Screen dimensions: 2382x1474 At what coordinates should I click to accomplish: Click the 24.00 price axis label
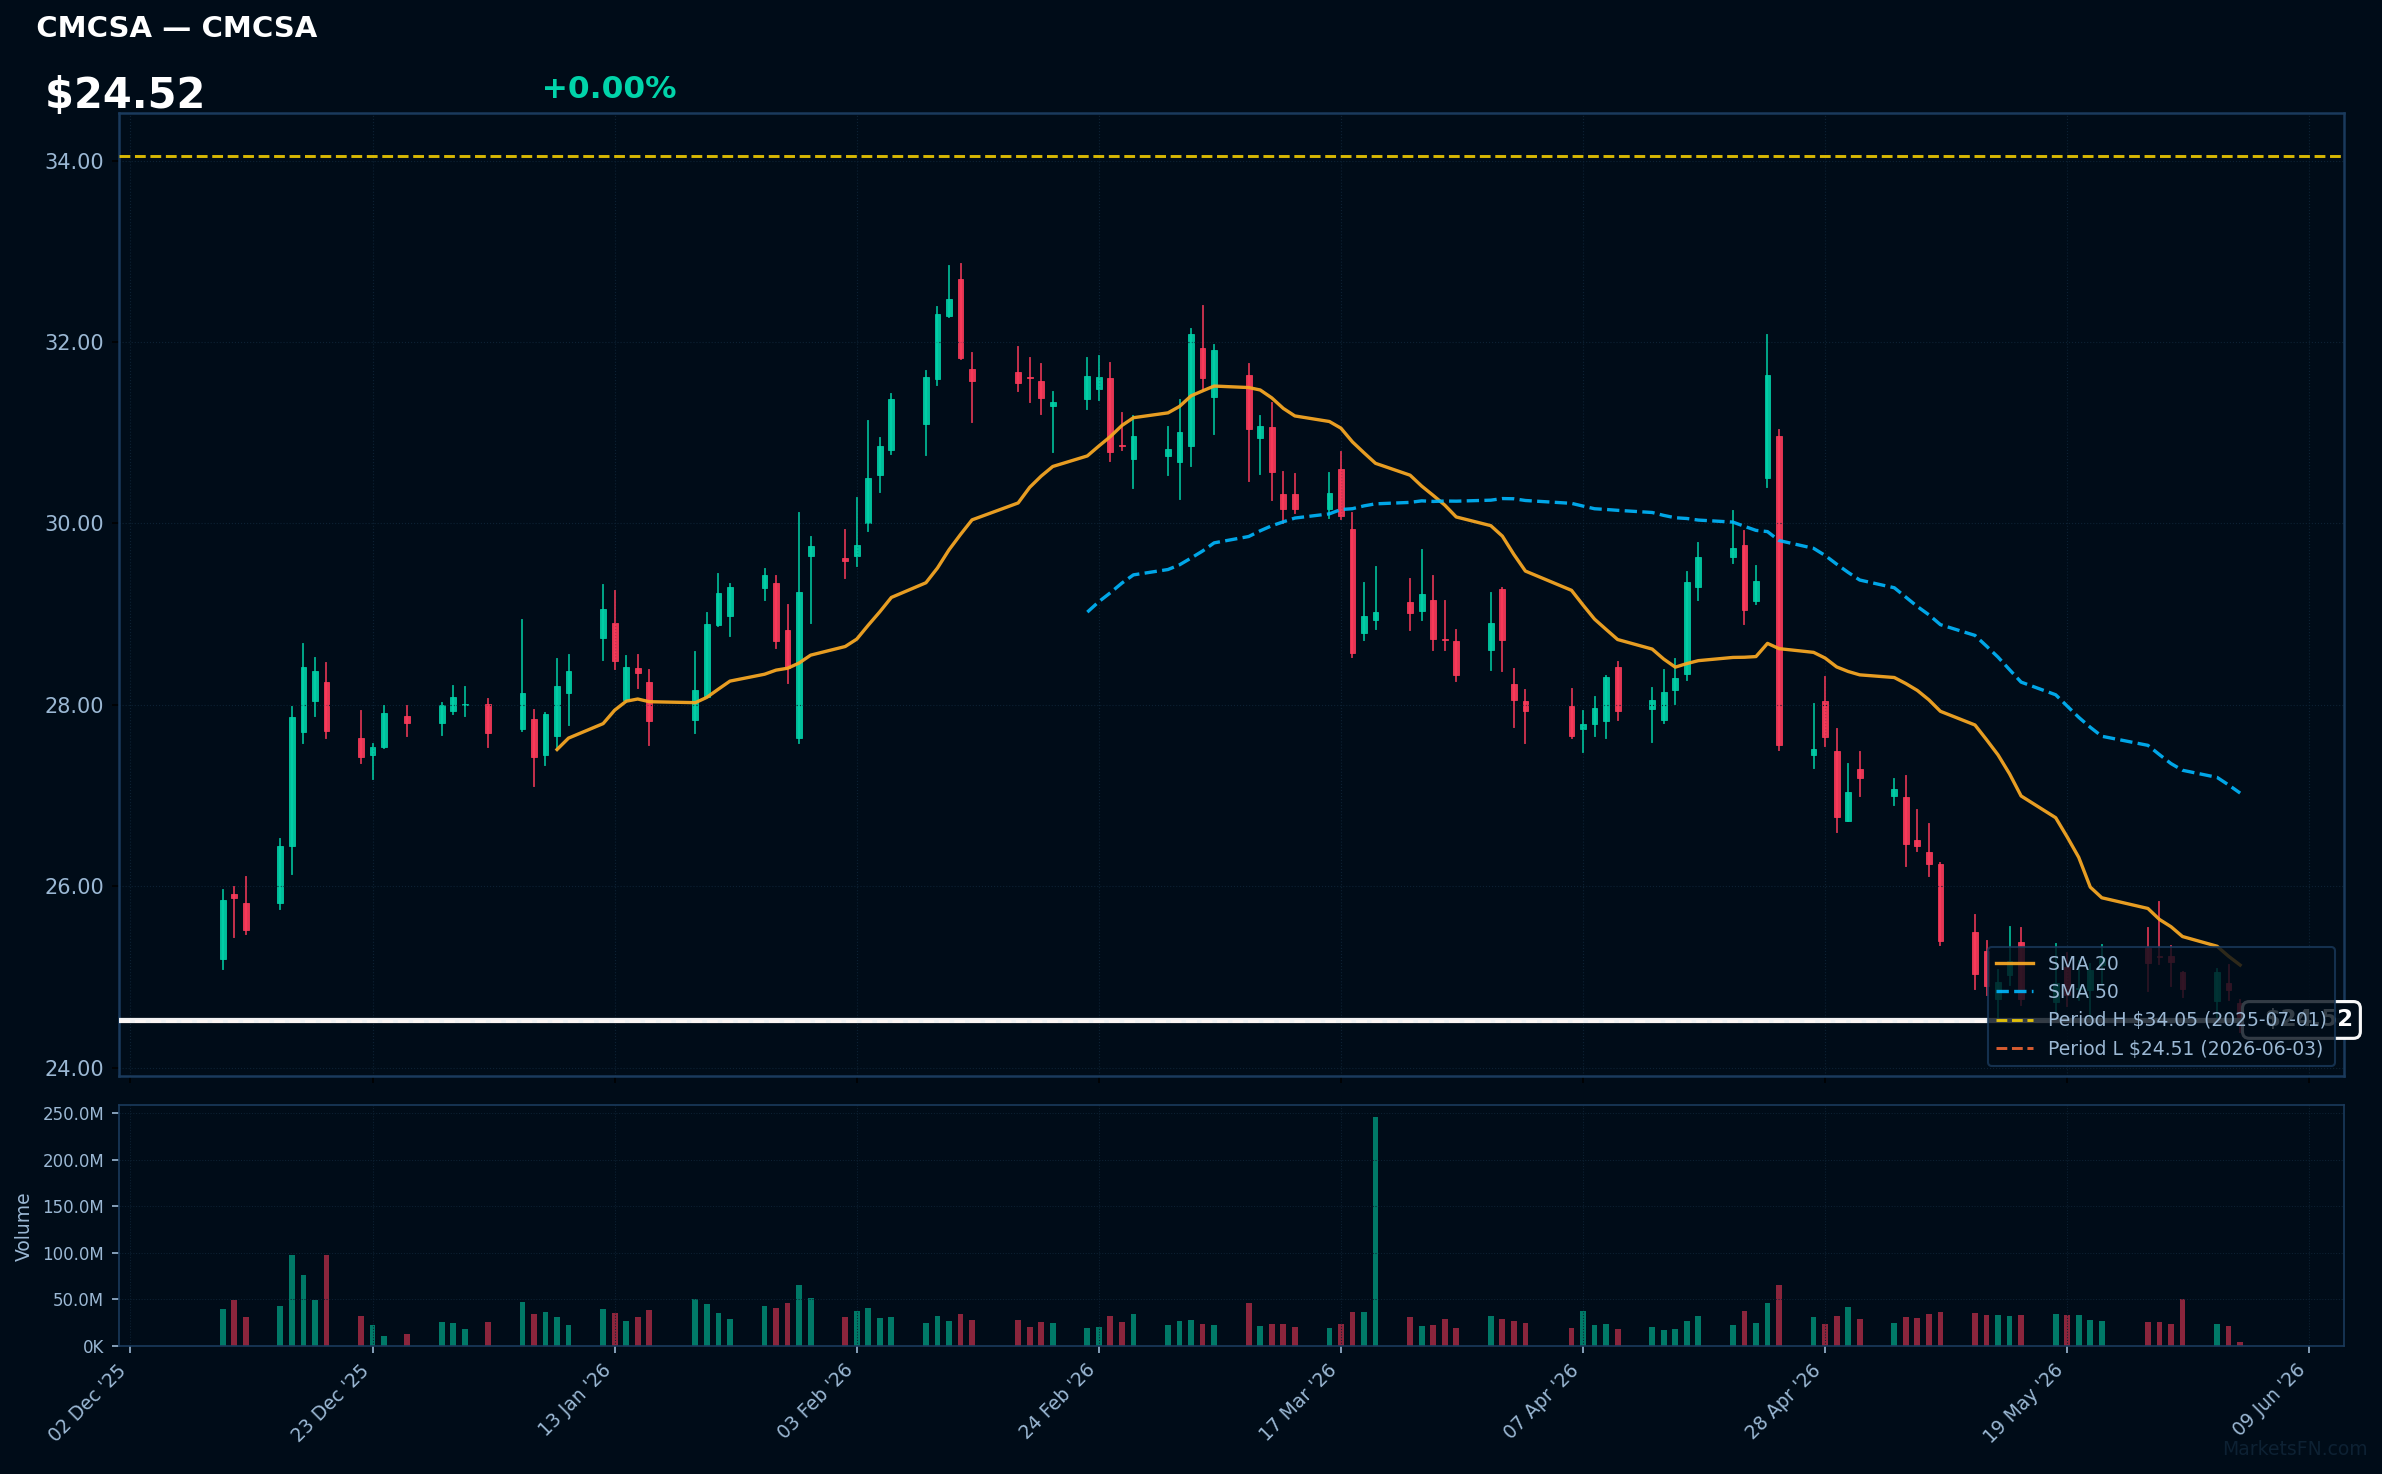74,1068
